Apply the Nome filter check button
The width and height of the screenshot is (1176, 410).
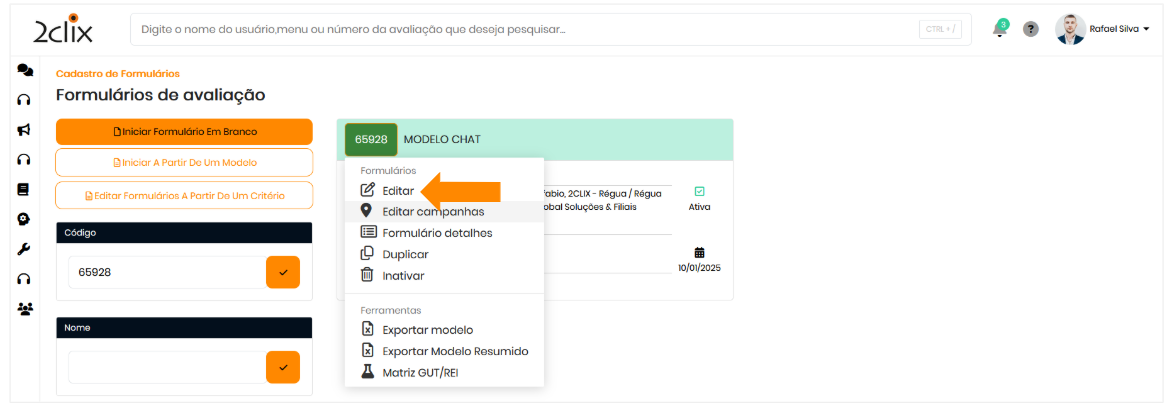click(283, 367)
